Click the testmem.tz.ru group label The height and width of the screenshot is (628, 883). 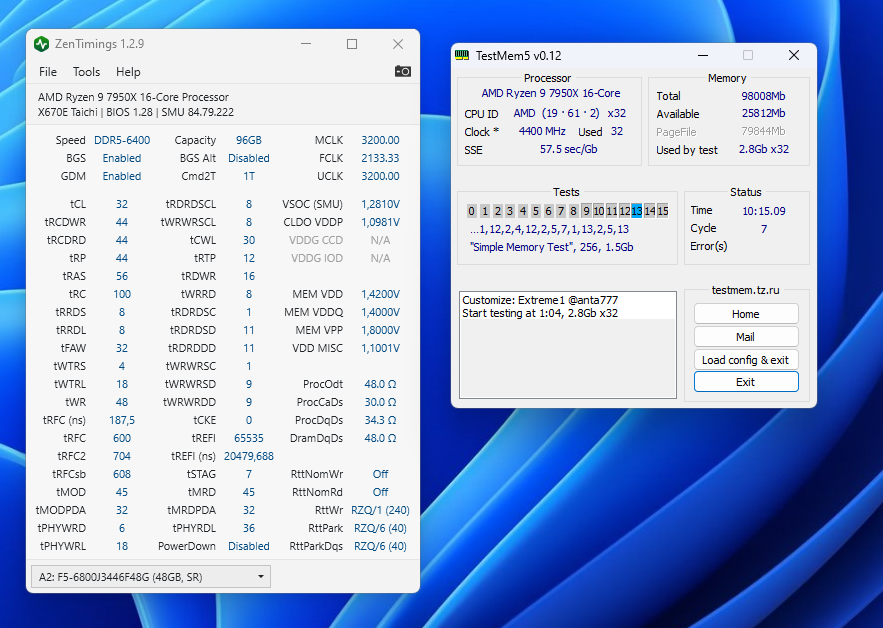click(746, 290)
